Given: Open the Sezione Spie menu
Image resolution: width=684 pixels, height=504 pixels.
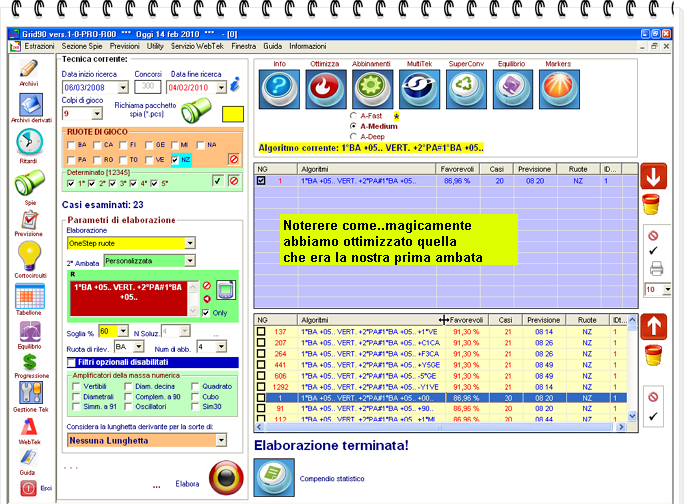Looking at the screenshot, I should [x=82, y=46].
